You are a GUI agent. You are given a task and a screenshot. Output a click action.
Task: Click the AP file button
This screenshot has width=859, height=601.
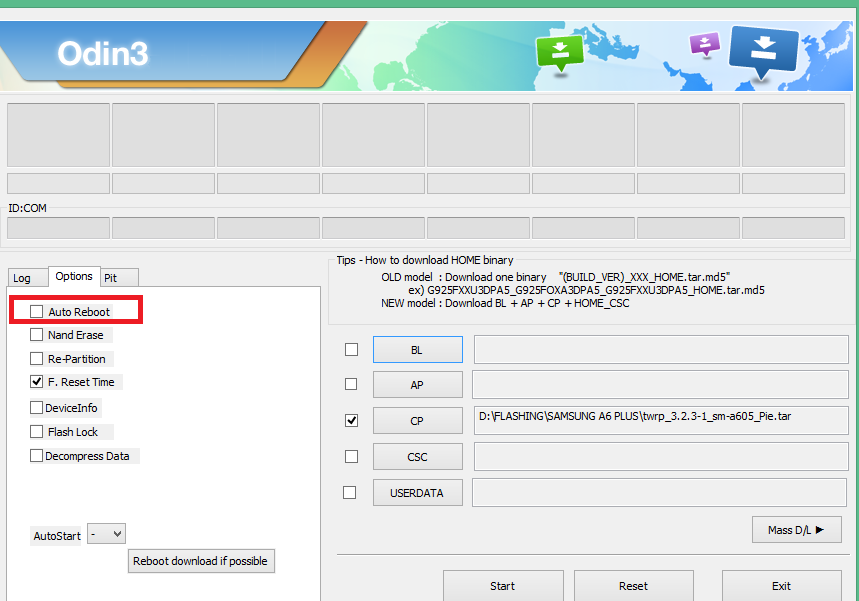417,385
